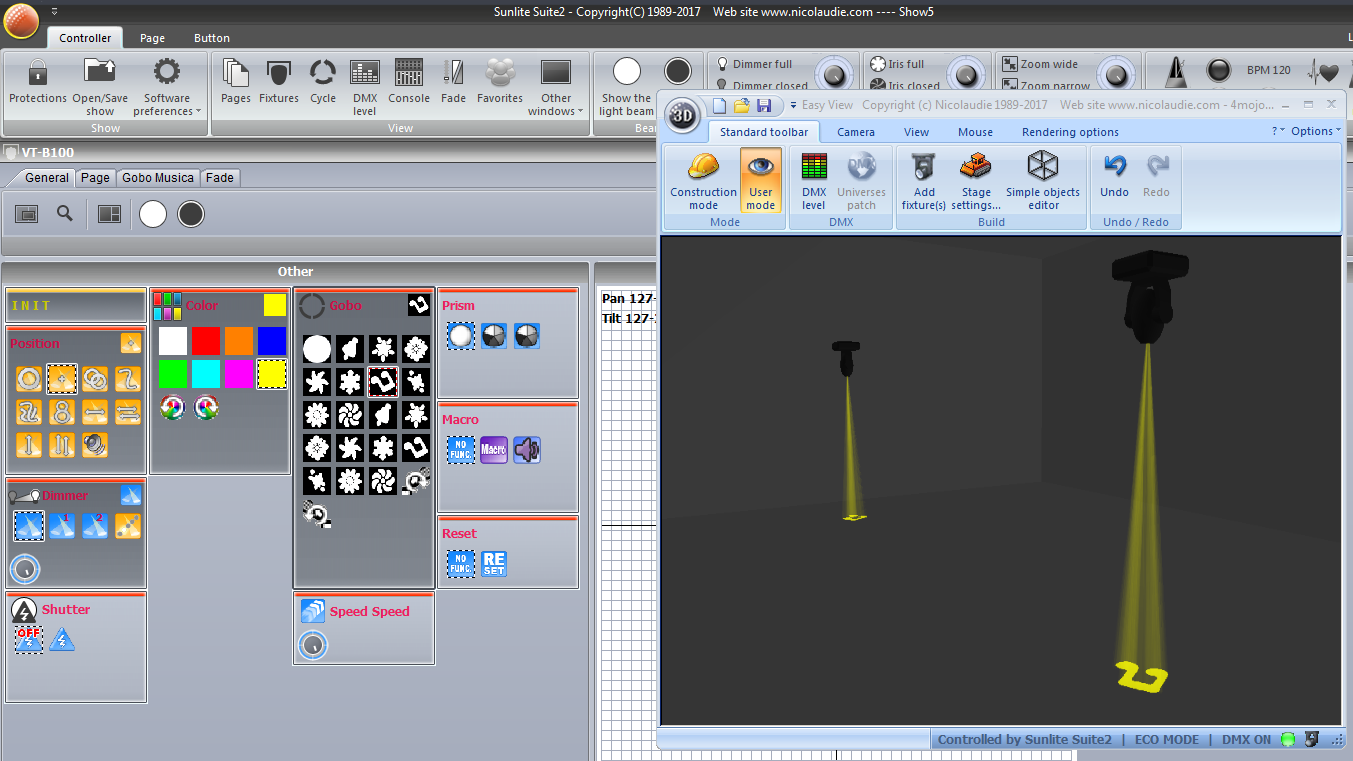
Task: Click the RESET icon in the Reset panel
Action: coord(494,564)
